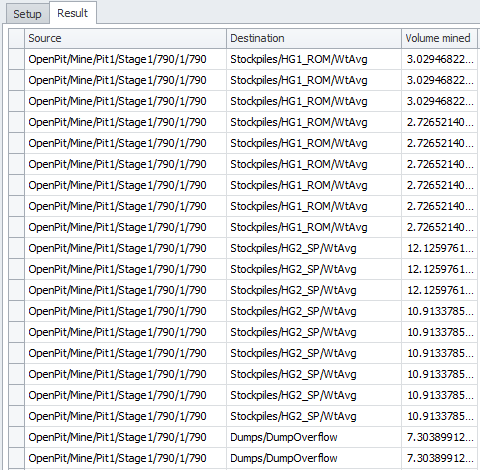
Task: Click the first Stockpiles/HG2_SP/WtAvg destination cell
Action: point(314,248)
